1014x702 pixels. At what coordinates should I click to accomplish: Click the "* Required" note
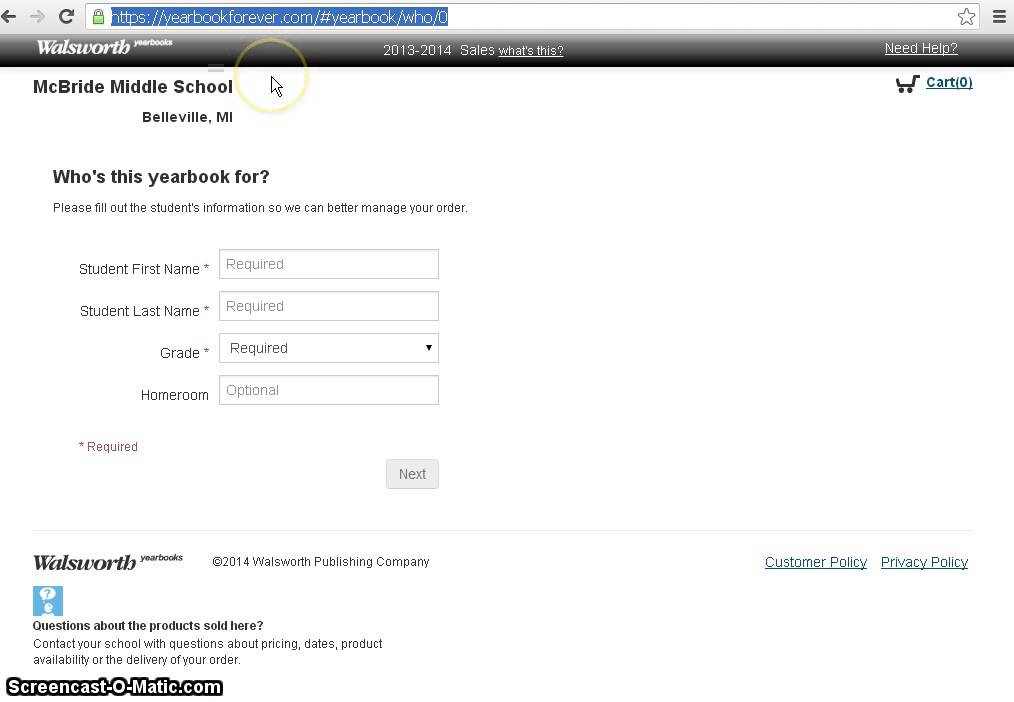(108, 447)
